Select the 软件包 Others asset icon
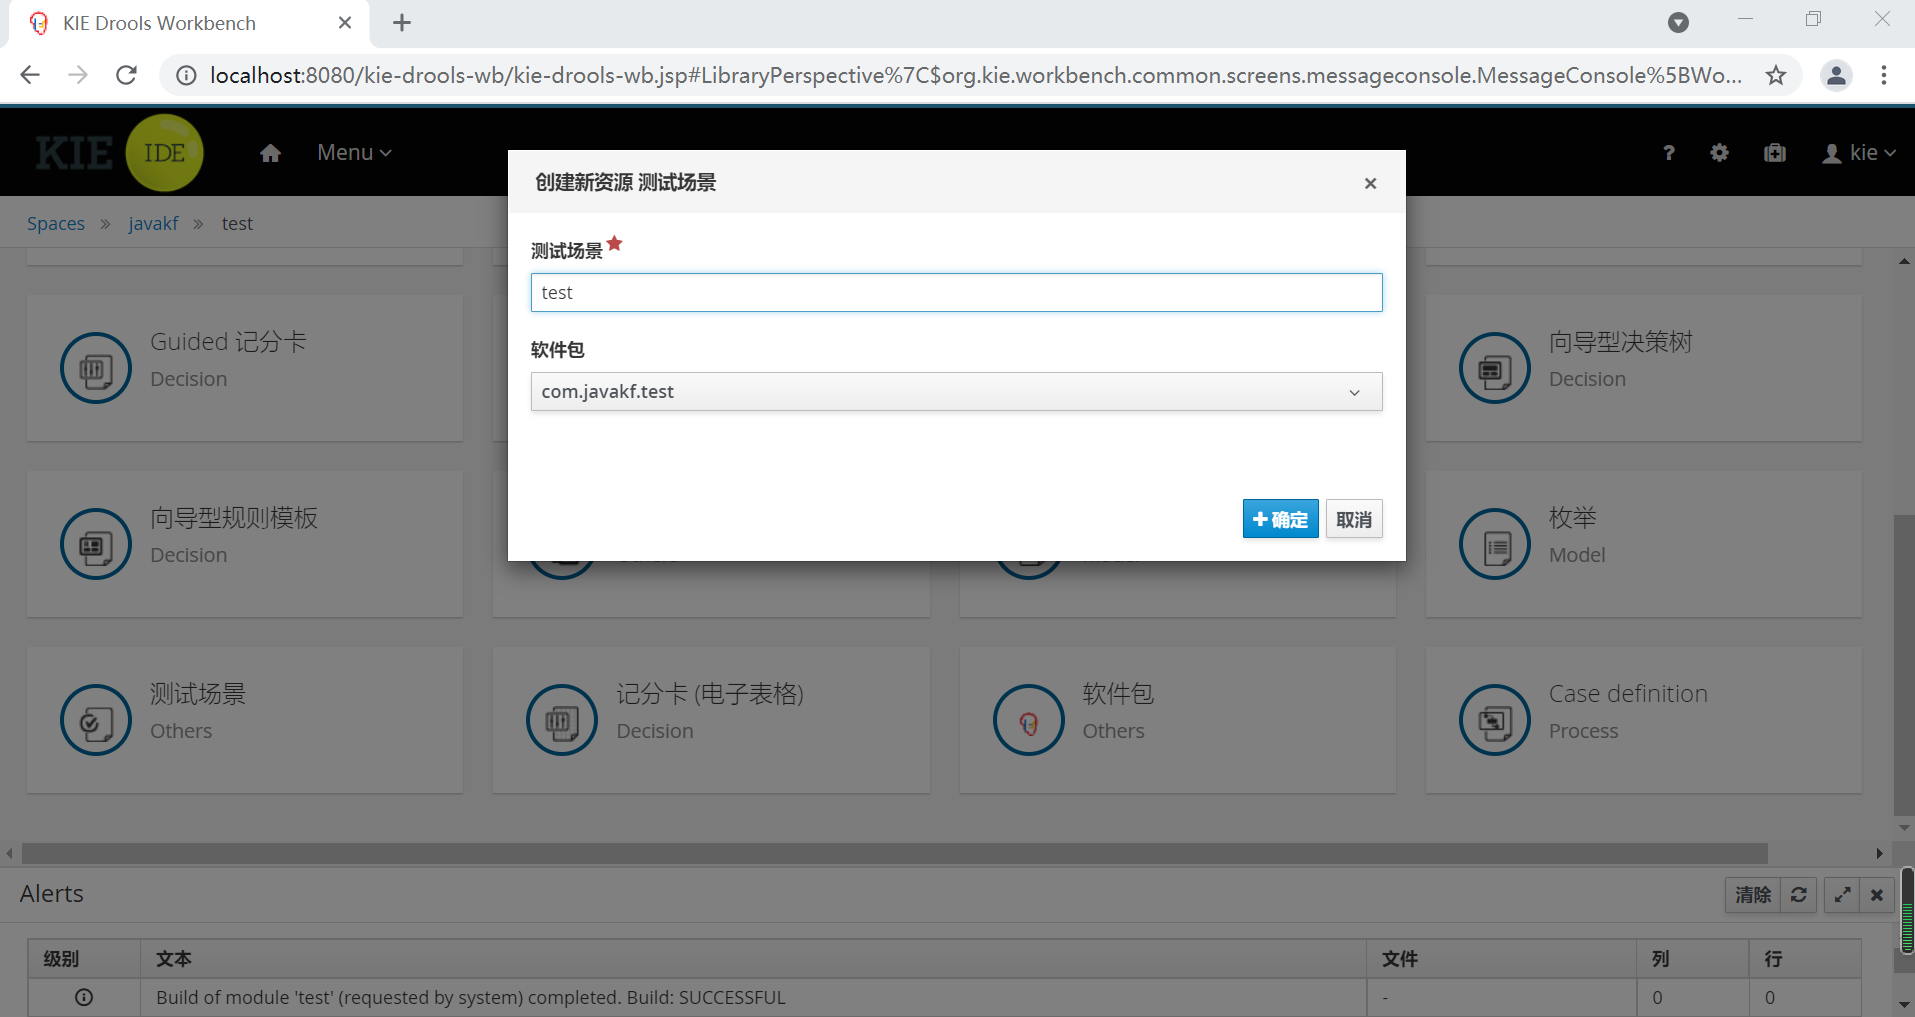The height and width of the screenshot is (1017, 1915). click(x=1028, y=719)
